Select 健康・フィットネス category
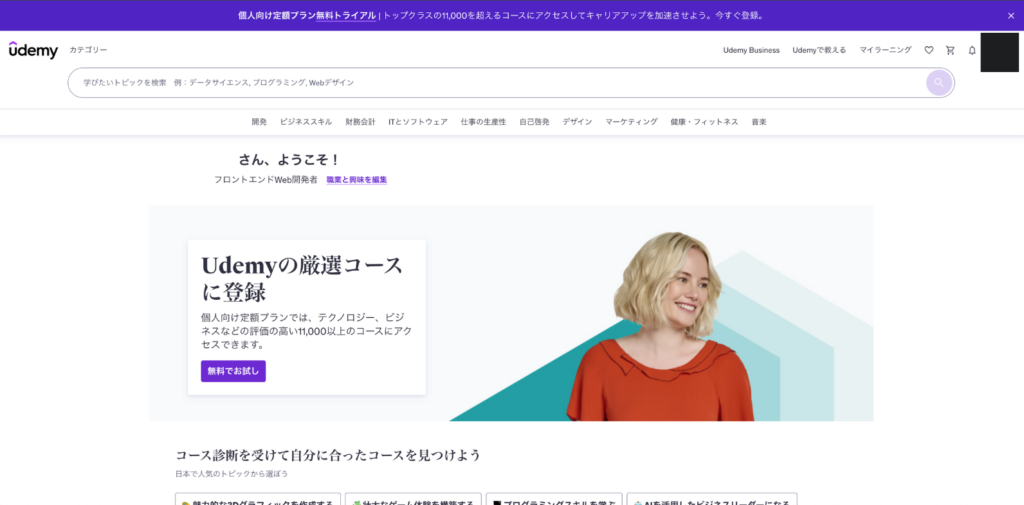 click(704, 122)
